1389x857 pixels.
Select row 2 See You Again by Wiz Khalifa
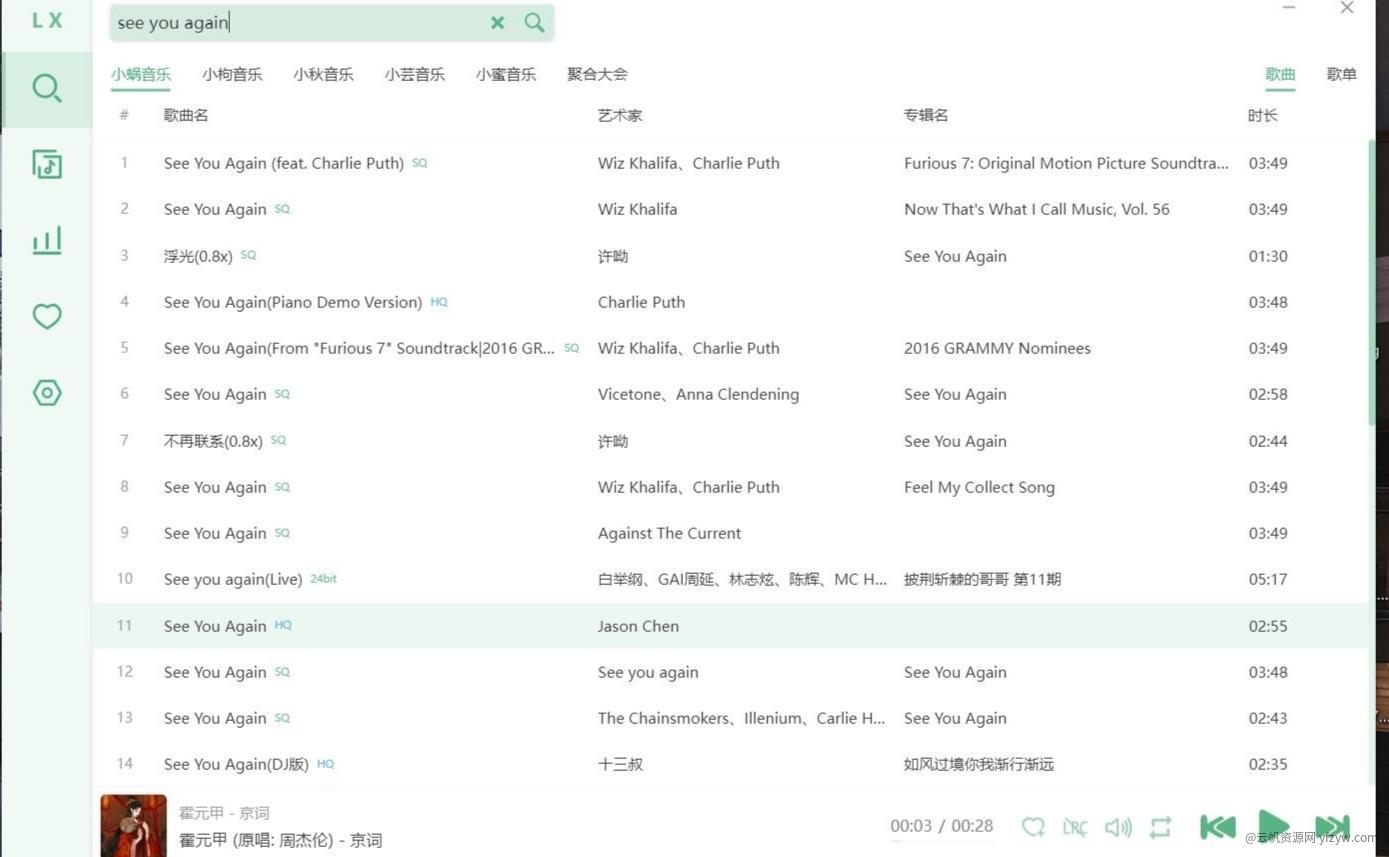731,209
